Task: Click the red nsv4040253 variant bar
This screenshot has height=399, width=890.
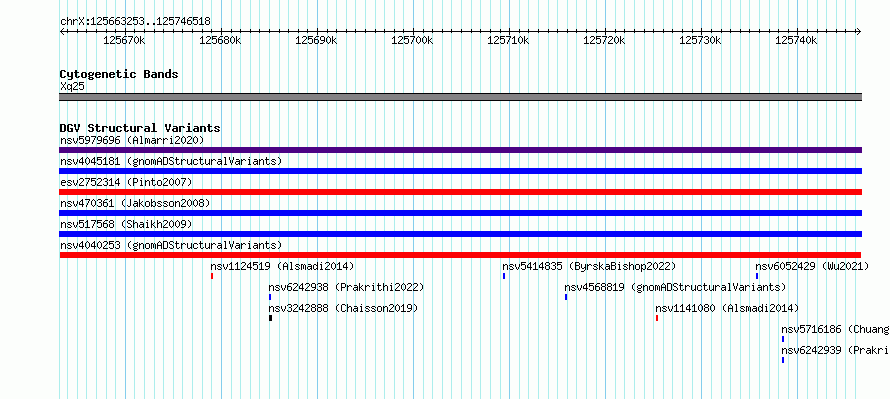Action: point(460,255)
